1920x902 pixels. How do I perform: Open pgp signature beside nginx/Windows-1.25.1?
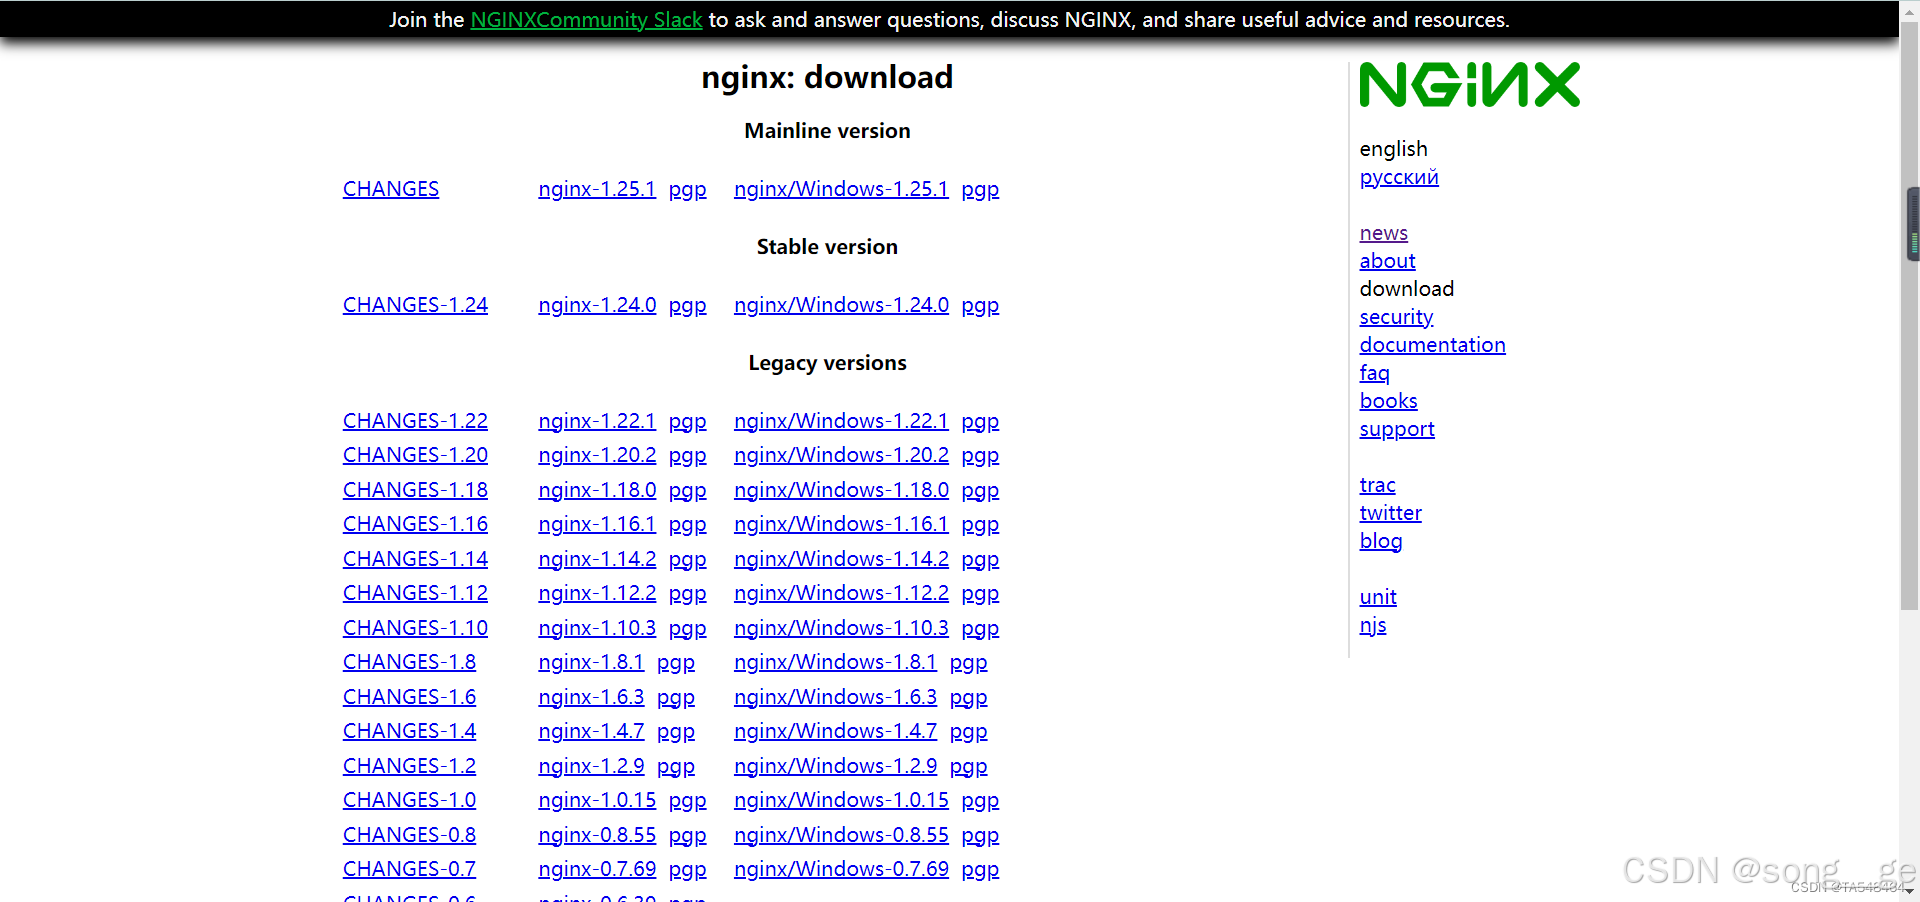coord(980,189)
